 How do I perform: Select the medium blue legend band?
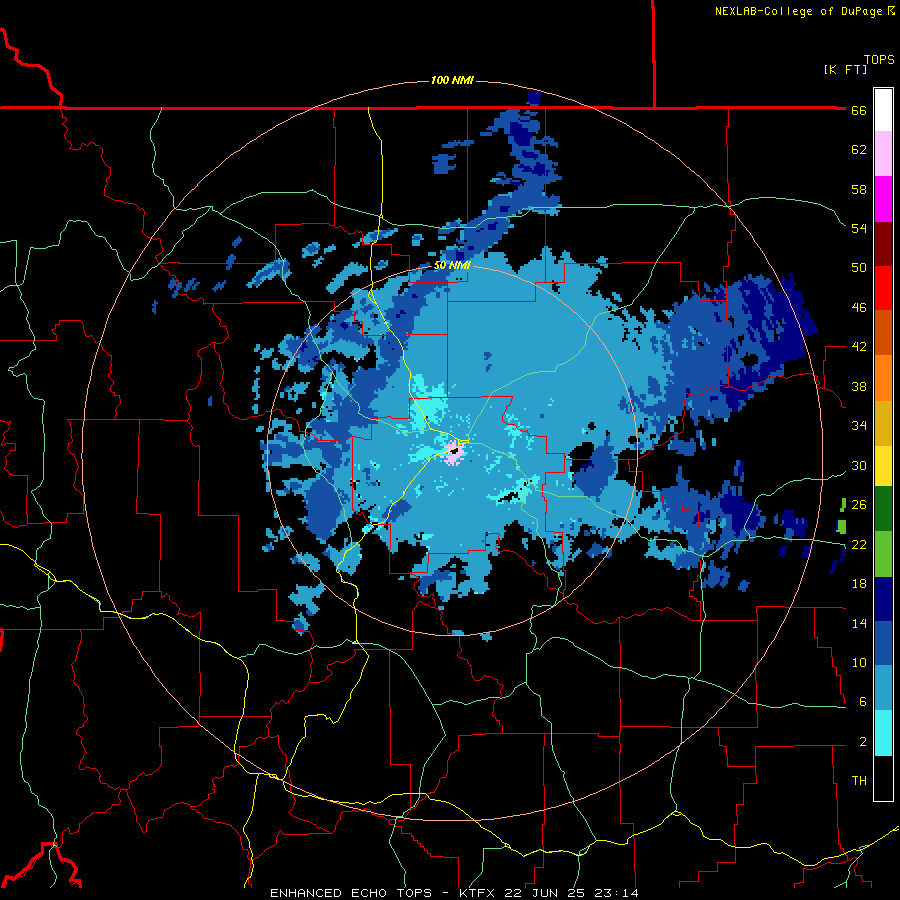point(883,643)
